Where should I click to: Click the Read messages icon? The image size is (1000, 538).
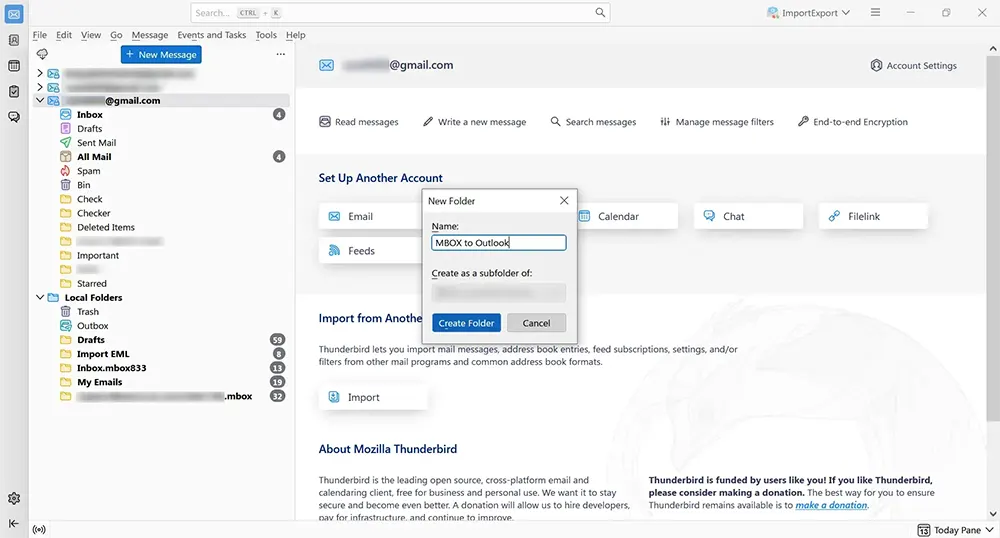tap(325, 122)
